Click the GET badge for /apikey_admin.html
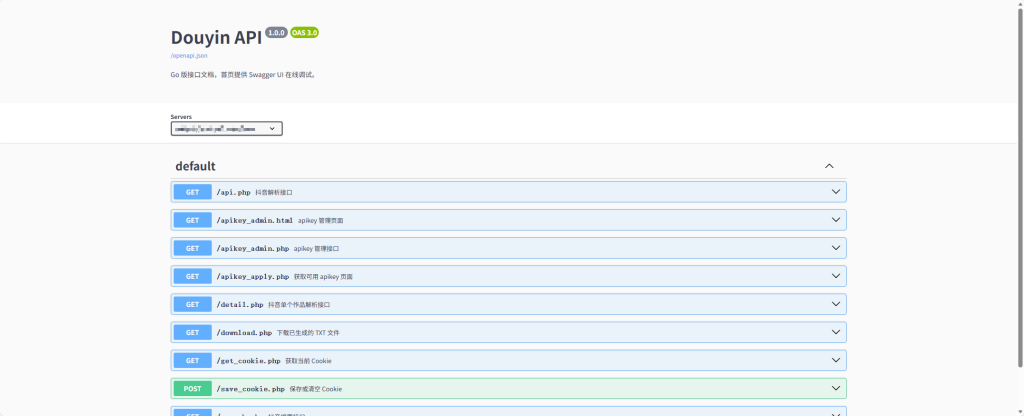Image resolution: width=1024 pixels, height=416 pixels. [193, 220]
